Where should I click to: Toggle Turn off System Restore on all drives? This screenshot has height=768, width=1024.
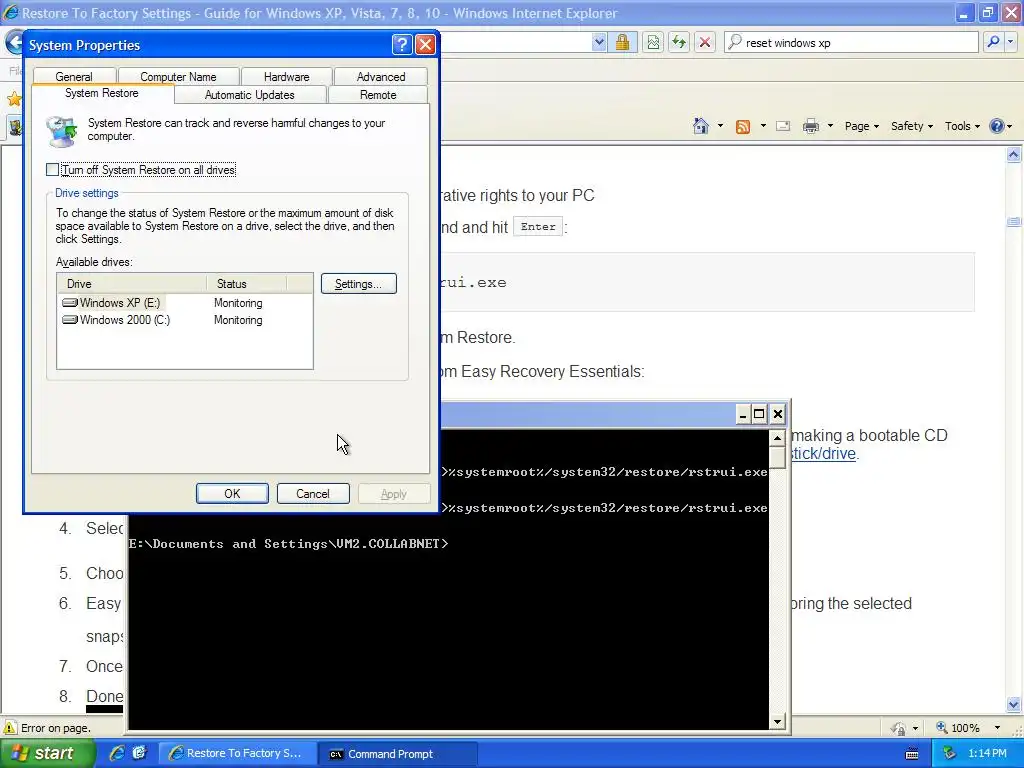coord(52,170)
